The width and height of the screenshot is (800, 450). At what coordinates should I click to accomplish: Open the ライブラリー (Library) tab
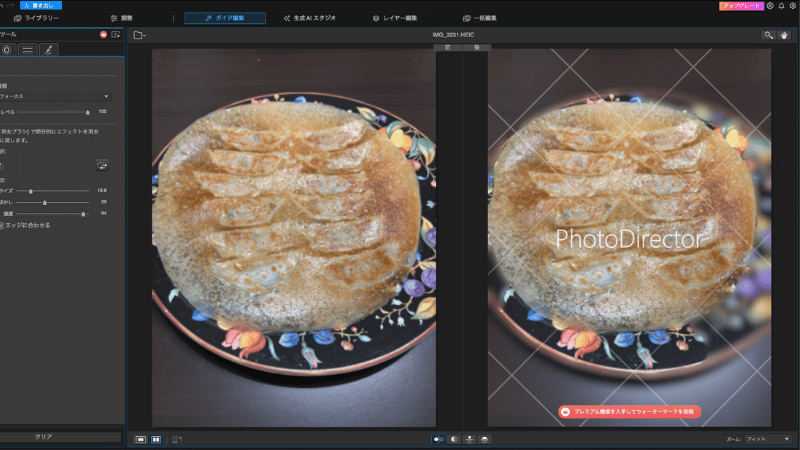point(36,18)
